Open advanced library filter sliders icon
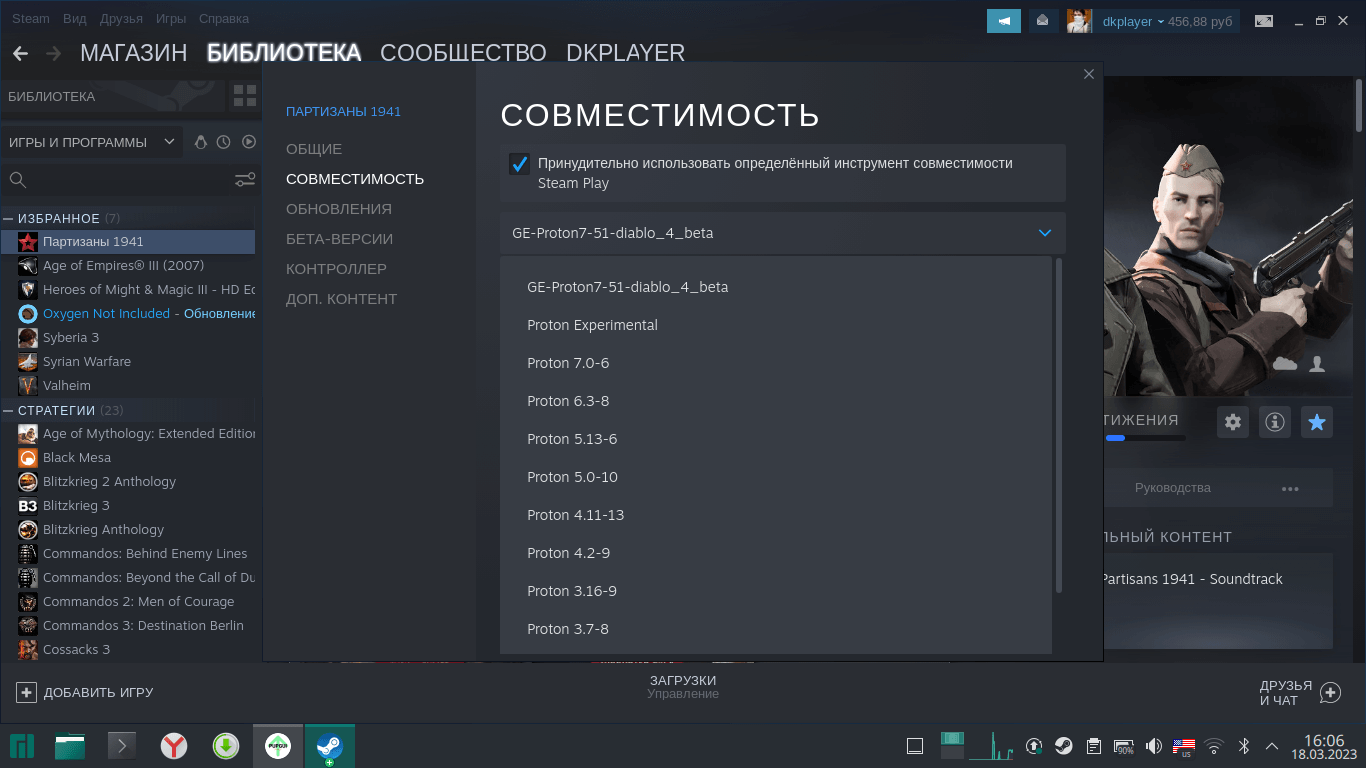The height and width of the screenshot is (768, 1366). click(245, 180)
